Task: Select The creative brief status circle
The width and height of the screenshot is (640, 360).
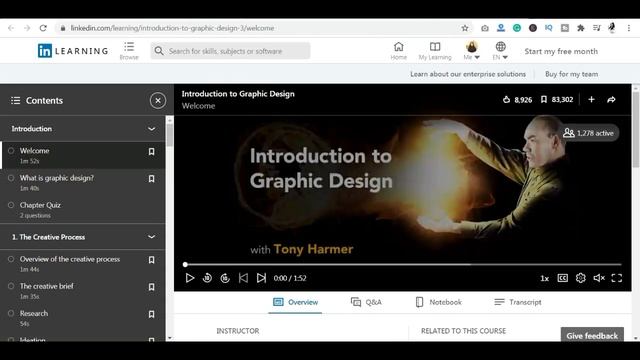Action: (x=11, y=286)
